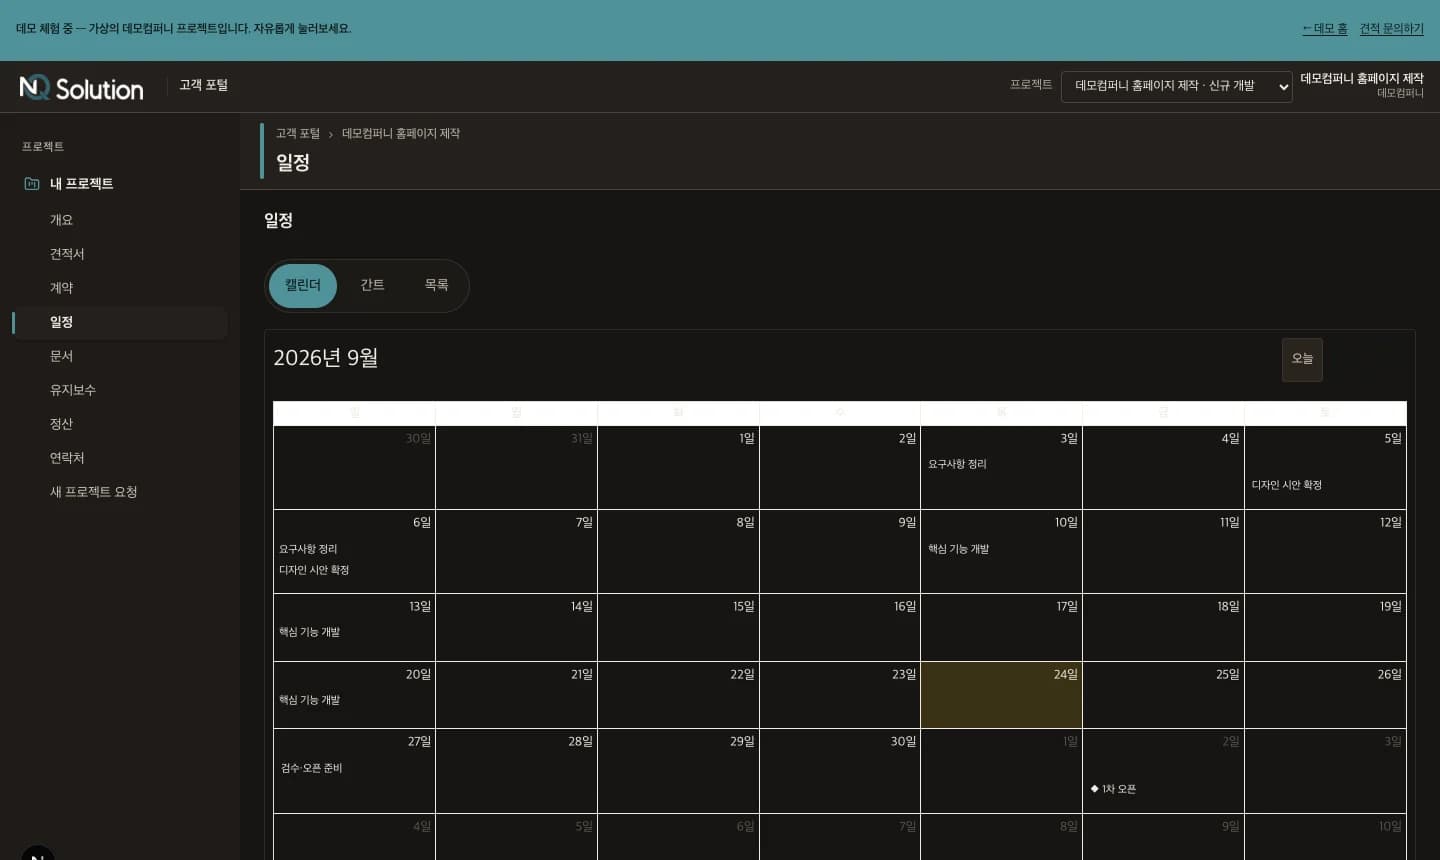Follow the ← 데모 홈 link
Viewport: 1440px width, 860px height.
click(1325, 29)
